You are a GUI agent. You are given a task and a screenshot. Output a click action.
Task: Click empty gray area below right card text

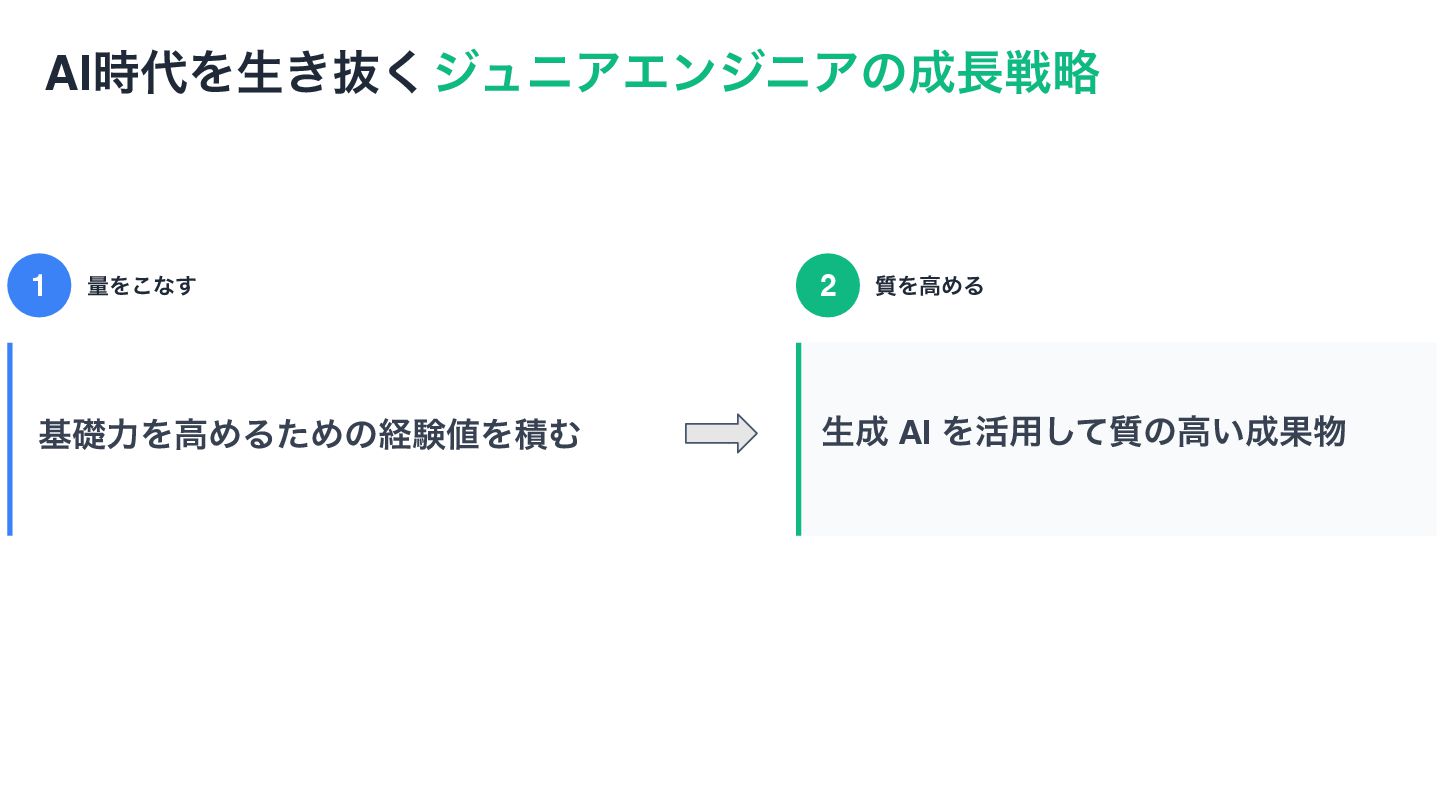[1115, 500]
